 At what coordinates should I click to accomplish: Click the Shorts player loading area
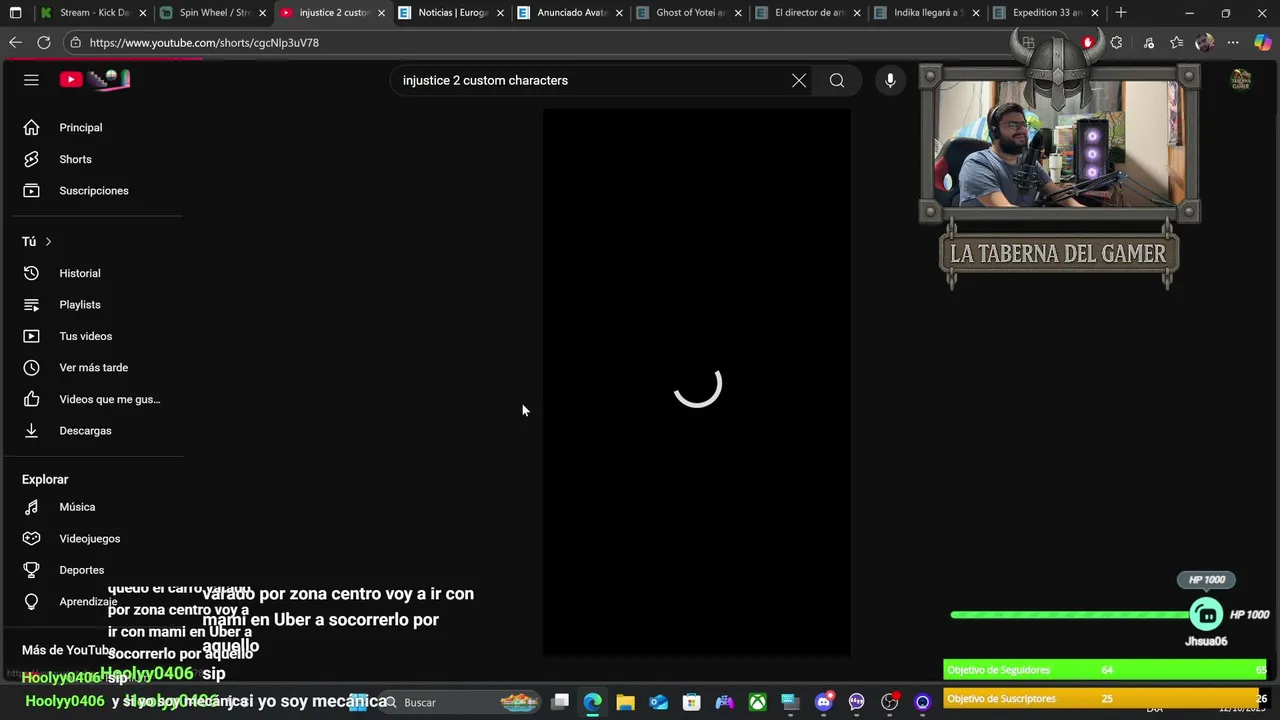click(697, 383)
